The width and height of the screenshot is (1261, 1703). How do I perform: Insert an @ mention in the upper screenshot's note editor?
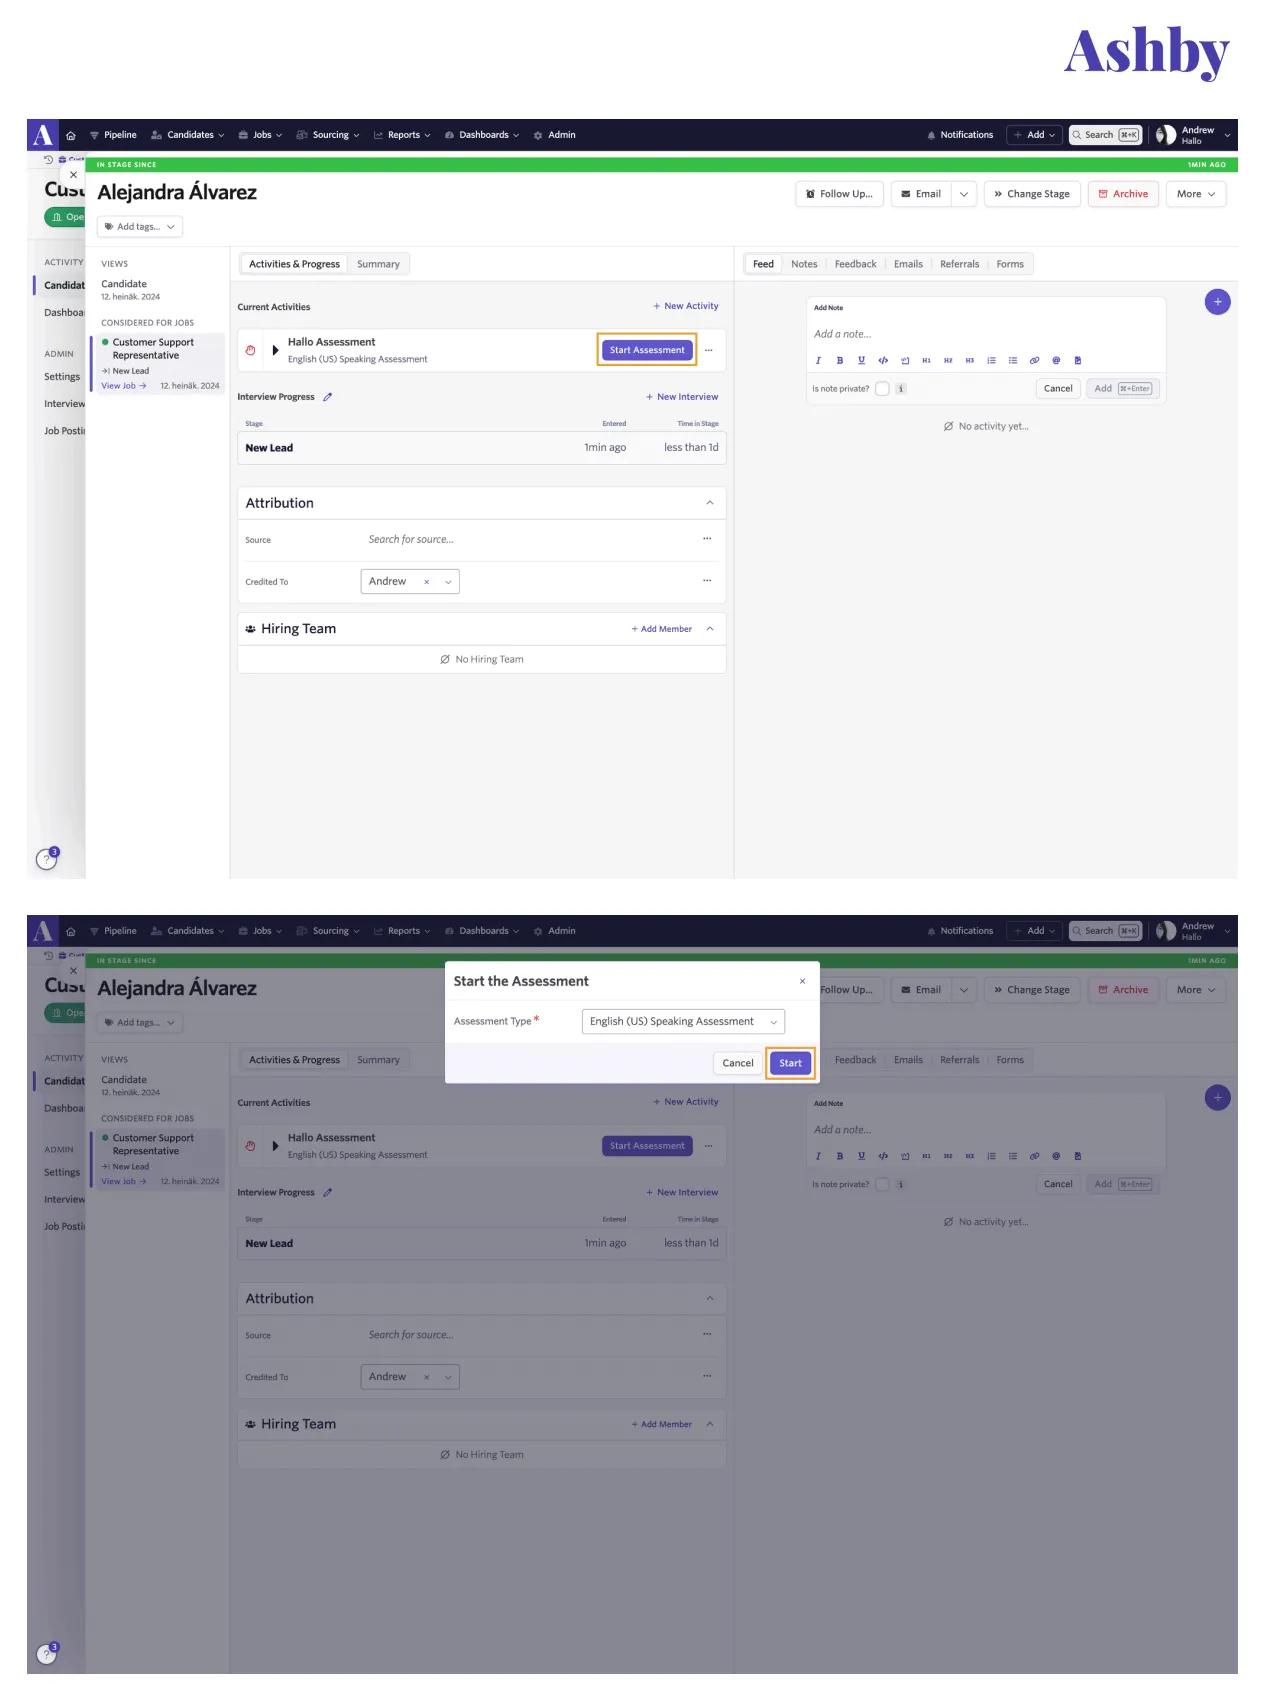point(1056,361)
